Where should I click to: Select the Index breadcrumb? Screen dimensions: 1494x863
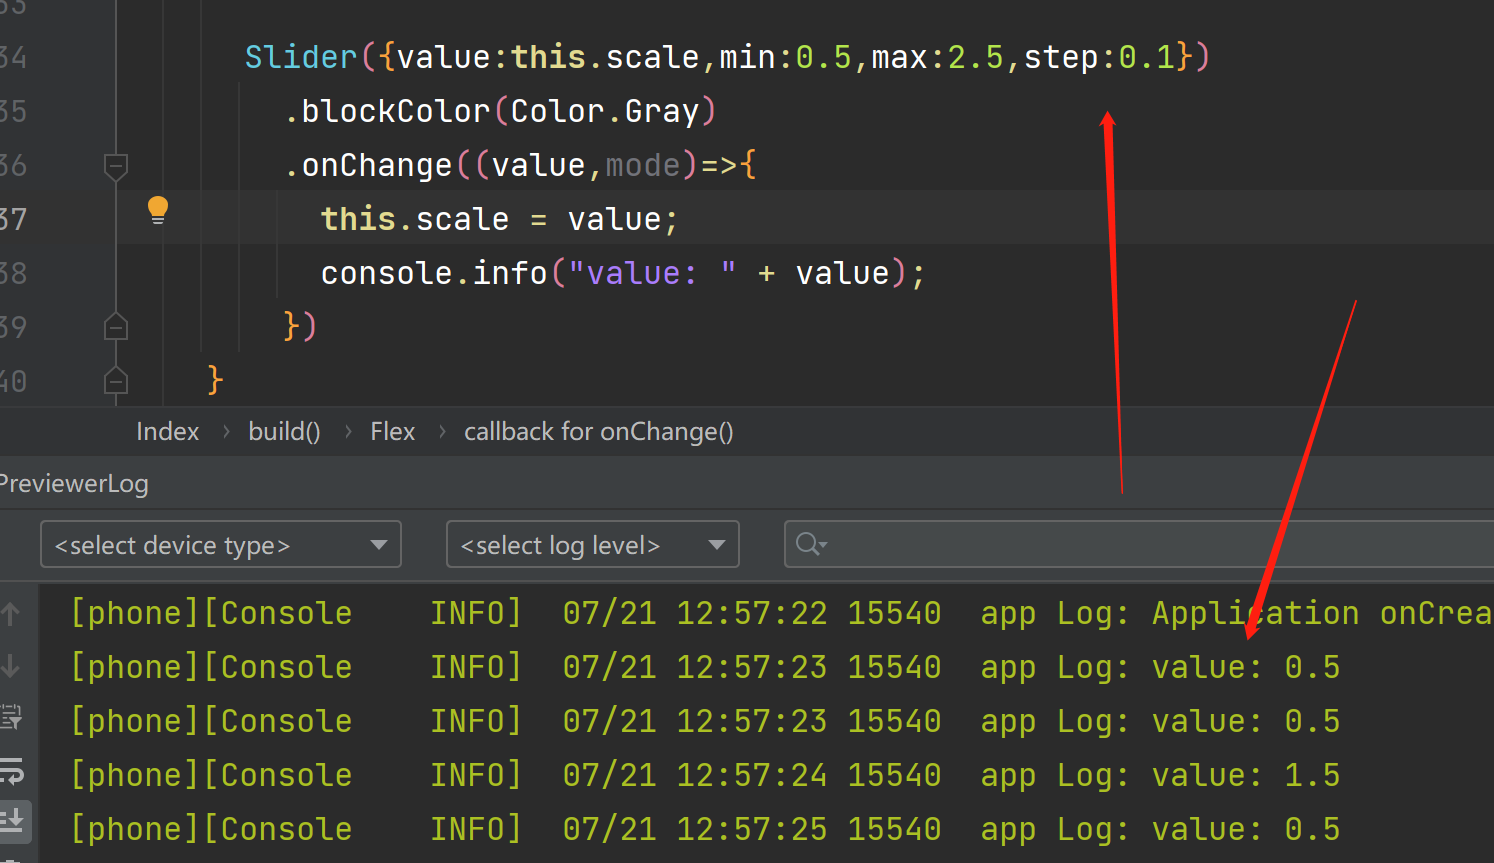tap(167, 432)
